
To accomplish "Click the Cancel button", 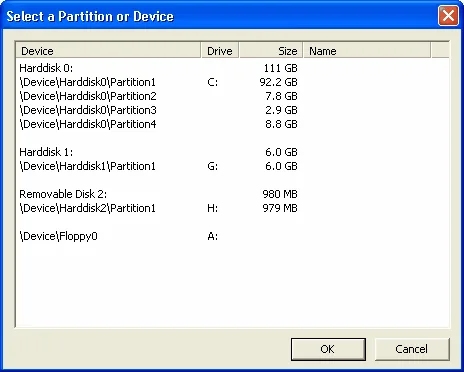I will [x=412, y=349].
